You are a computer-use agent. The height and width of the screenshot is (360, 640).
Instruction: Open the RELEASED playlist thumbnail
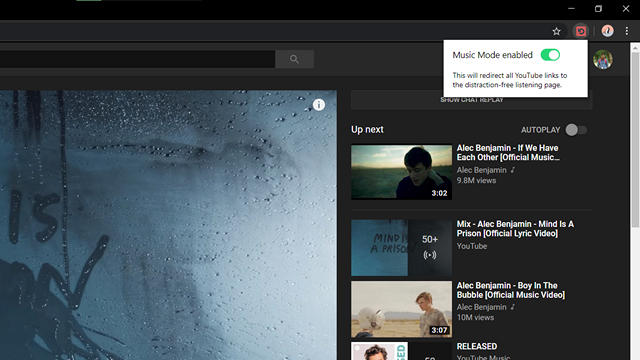click(401, 351)
